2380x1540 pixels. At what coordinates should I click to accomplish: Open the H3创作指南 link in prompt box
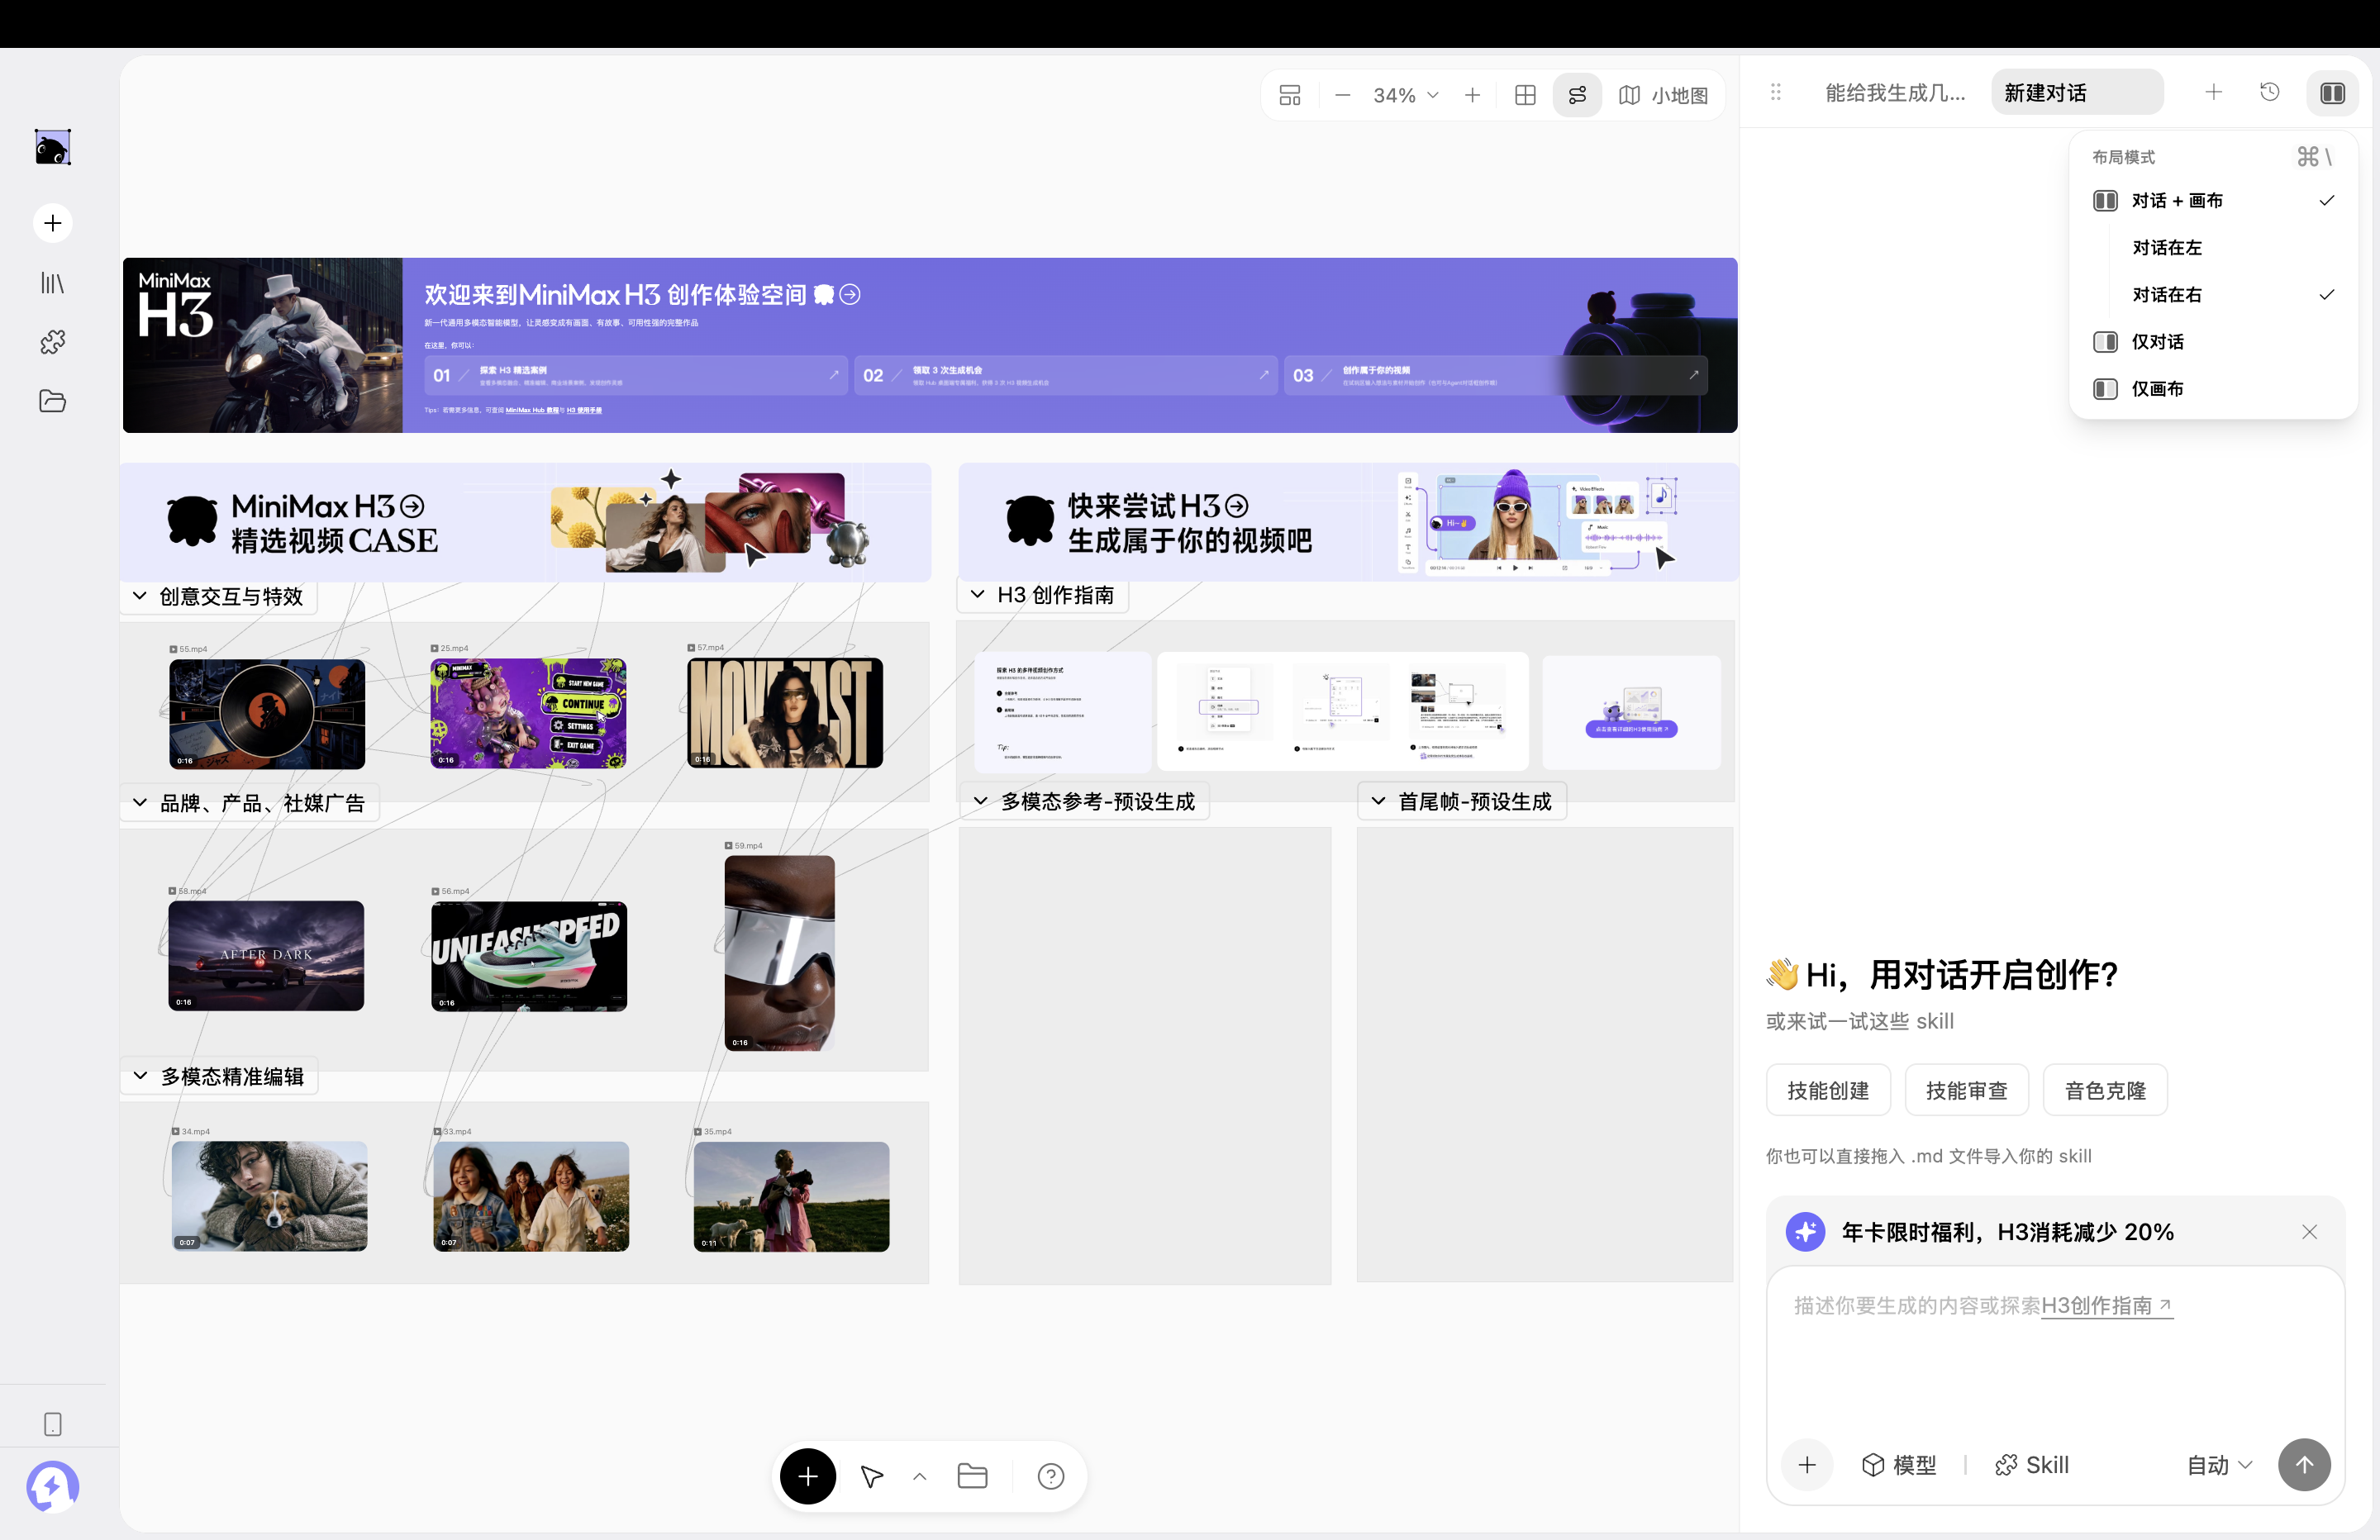(2106, 1305)
